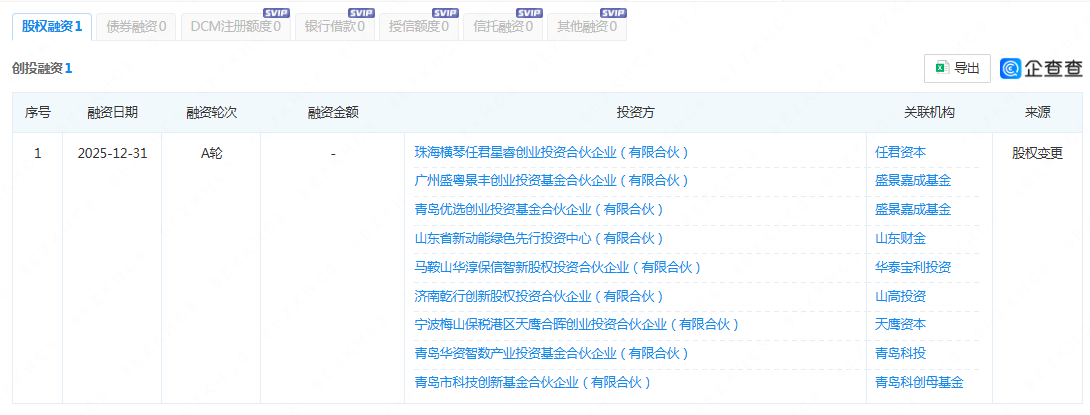Open the DCM注册额度 tab

[x=236, y=27]
